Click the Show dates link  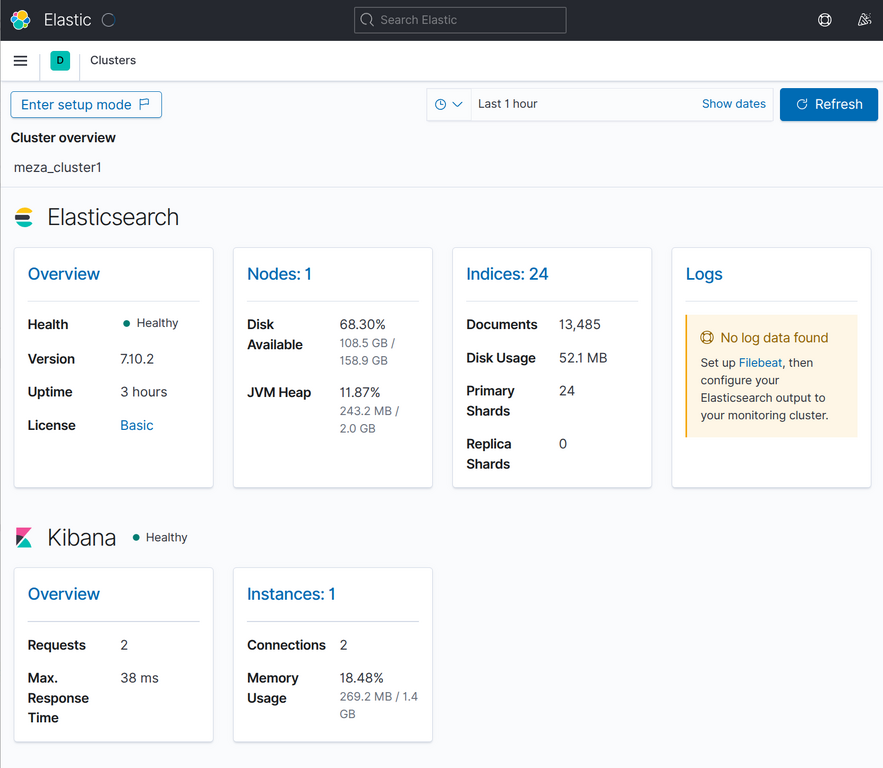733,104
